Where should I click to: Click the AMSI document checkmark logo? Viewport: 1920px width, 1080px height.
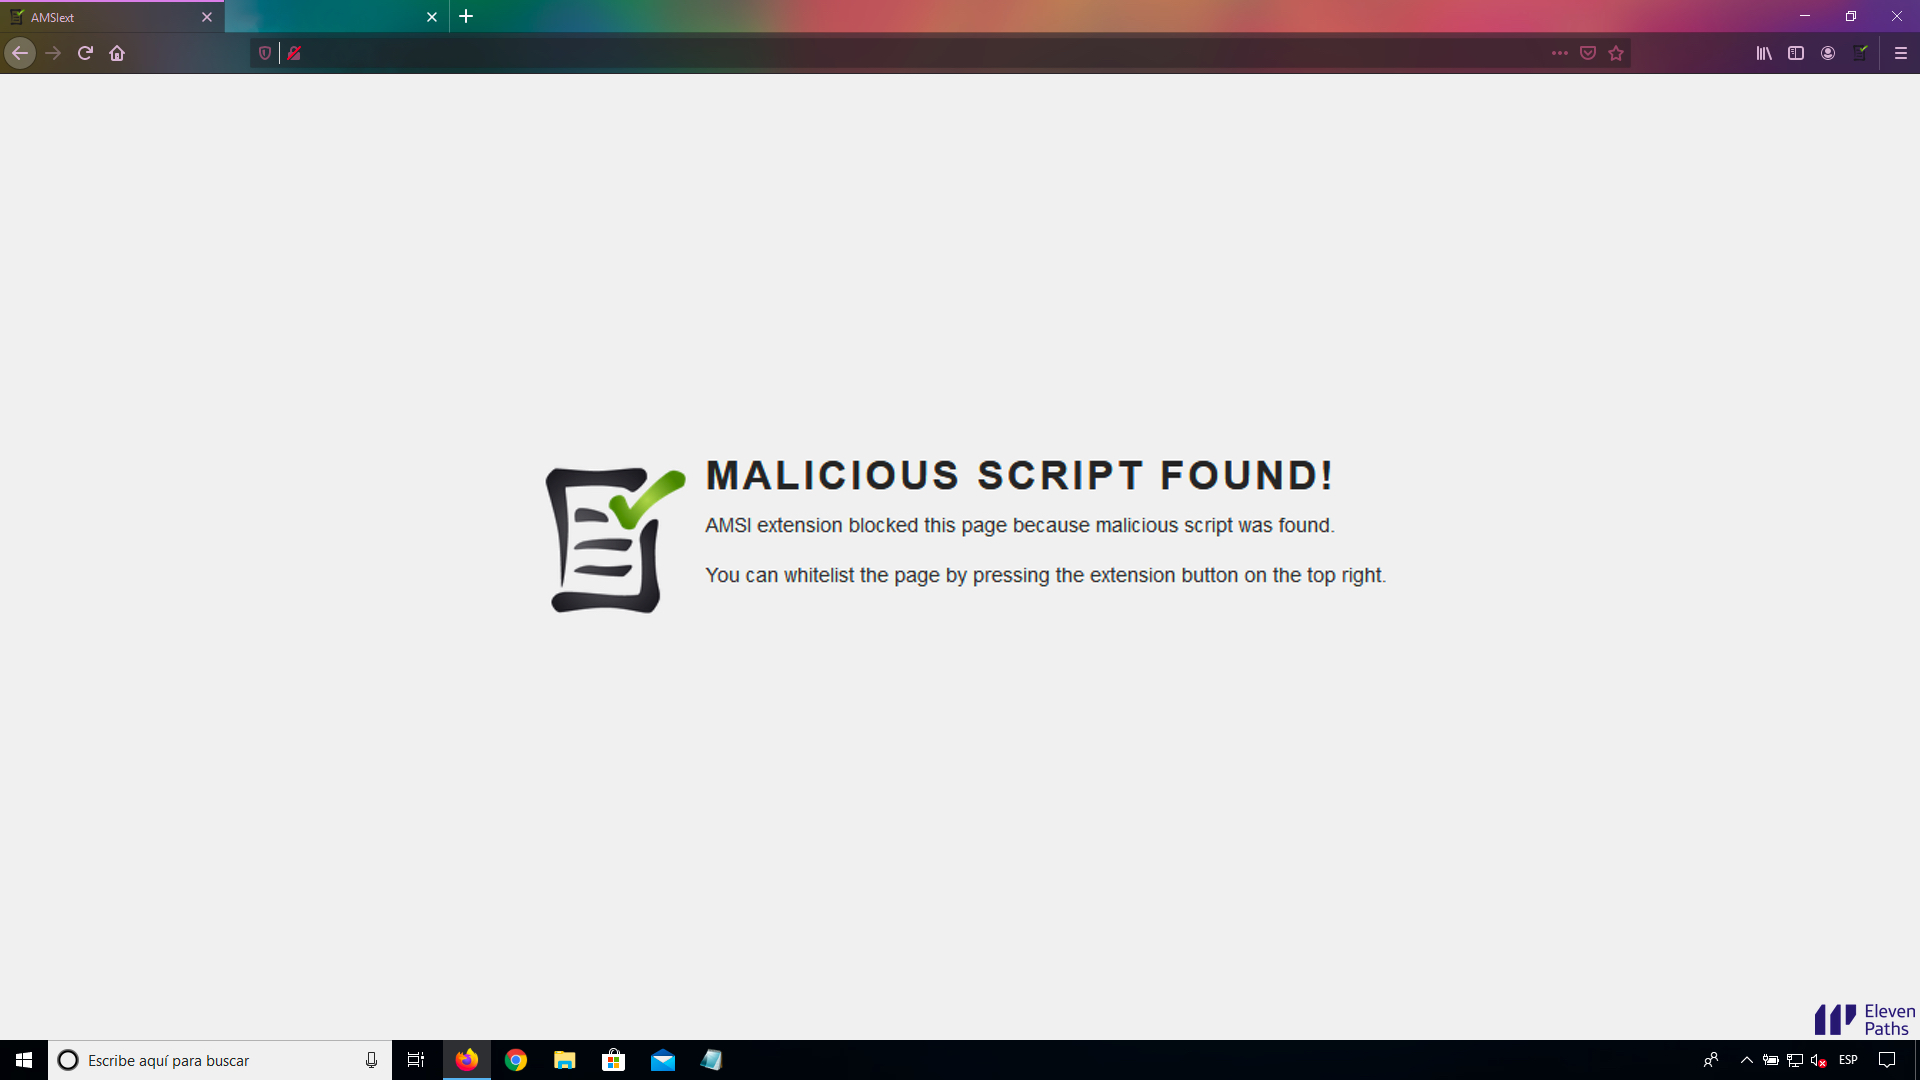[x=615, y=540]
